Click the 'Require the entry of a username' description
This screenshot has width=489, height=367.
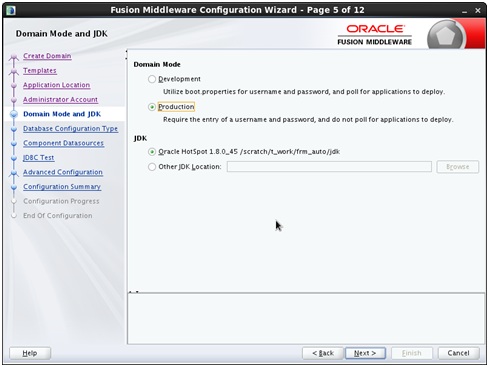(x=308, y=119)
